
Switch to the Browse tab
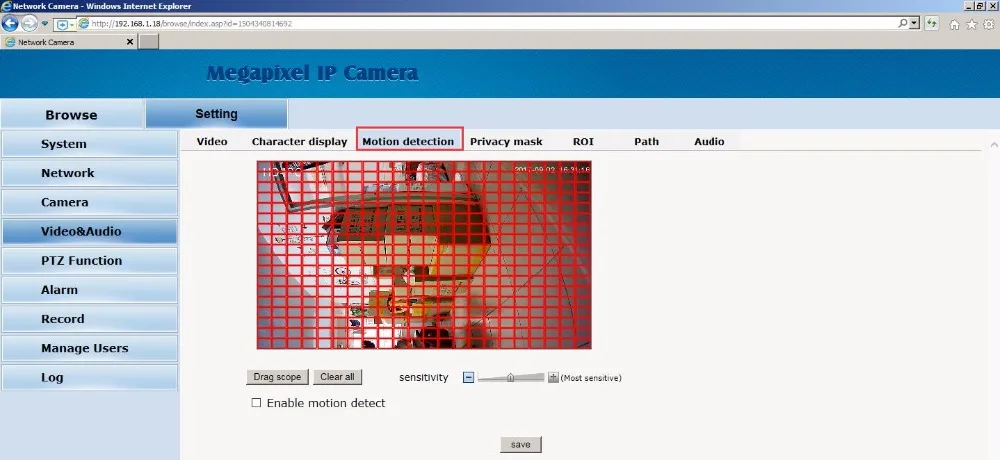[x=71, y=115]
